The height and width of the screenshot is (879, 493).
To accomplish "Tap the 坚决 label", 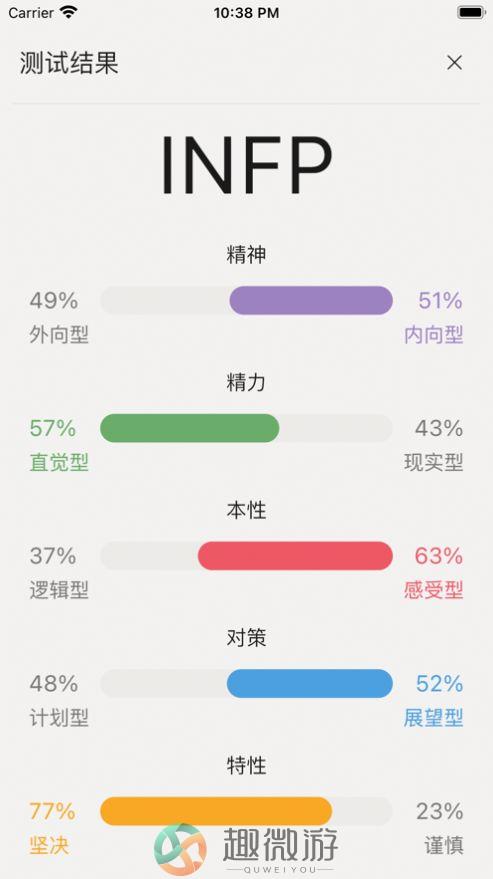I will click(x=49, y=845).
